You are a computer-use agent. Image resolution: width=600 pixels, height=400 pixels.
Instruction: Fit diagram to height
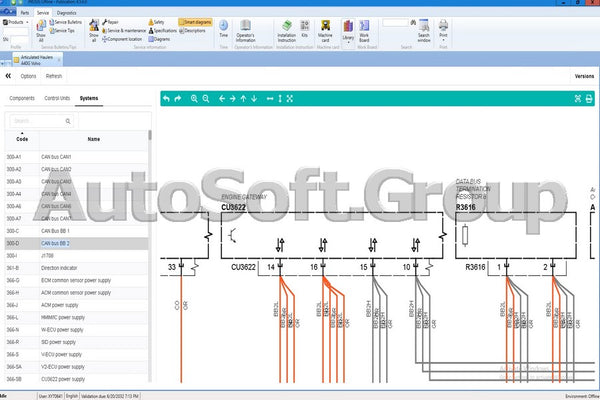coord(280,99)
